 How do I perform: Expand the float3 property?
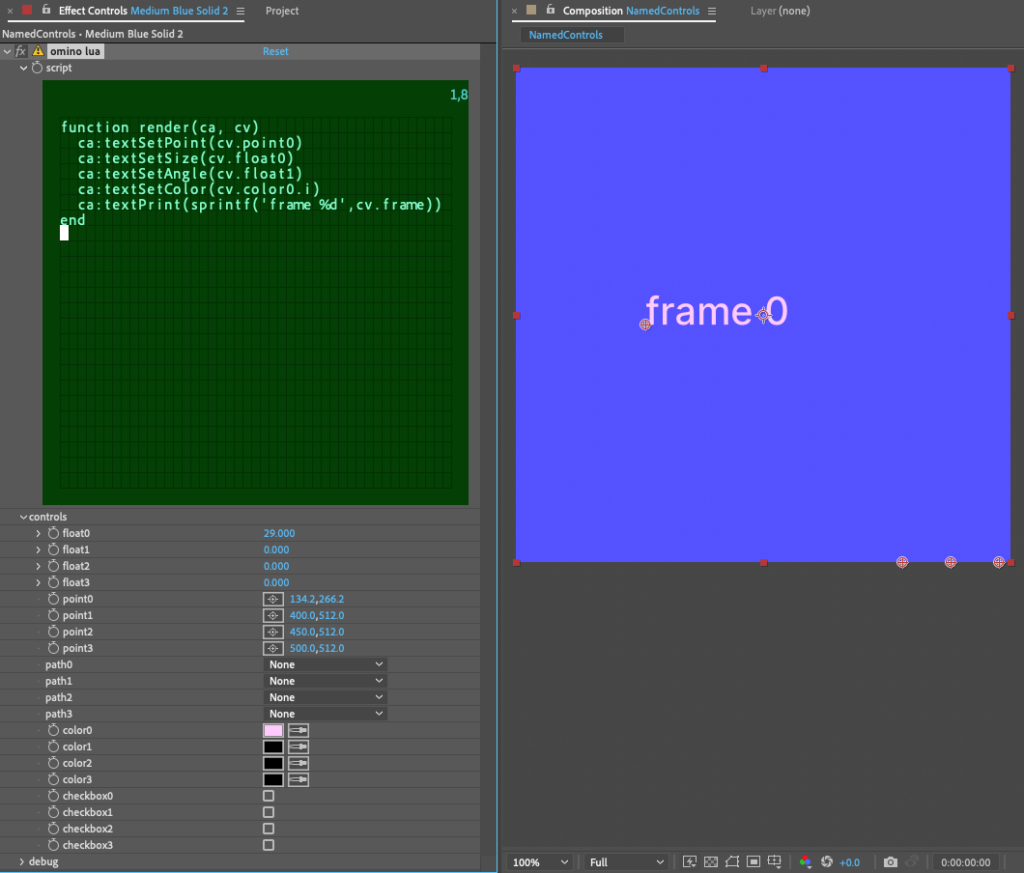38,582
